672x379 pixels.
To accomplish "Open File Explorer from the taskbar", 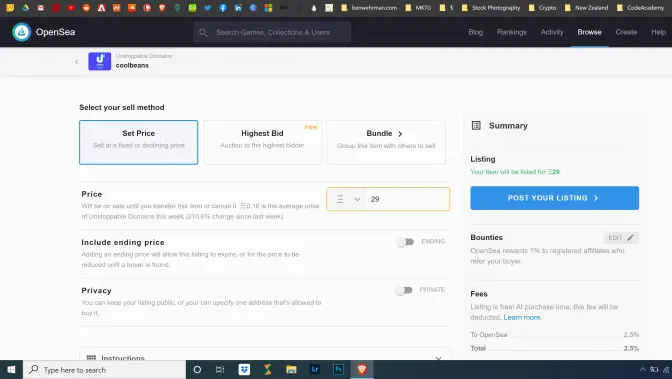I will [291, 370].
